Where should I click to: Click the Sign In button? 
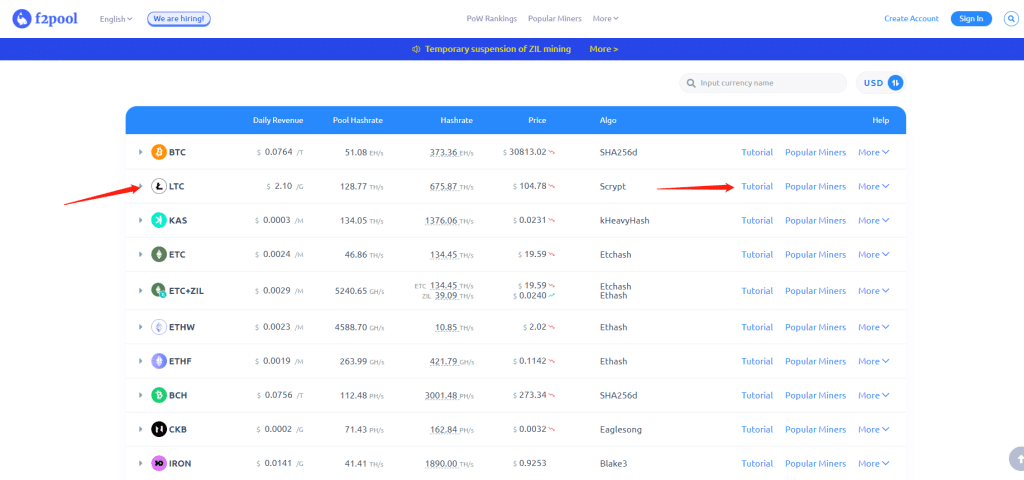970,19
